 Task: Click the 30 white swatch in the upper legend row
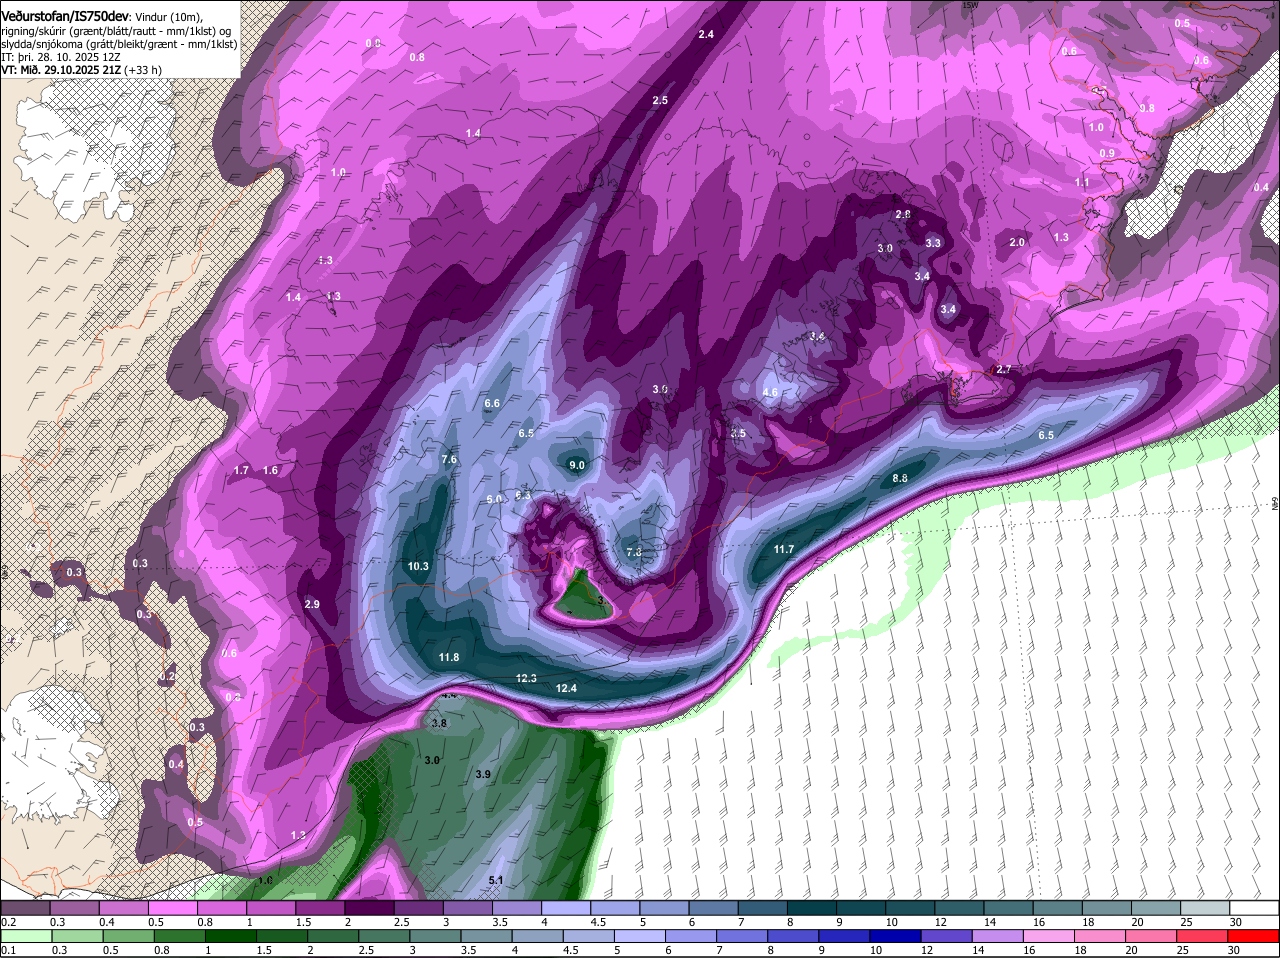click(x=1254, y=907)
